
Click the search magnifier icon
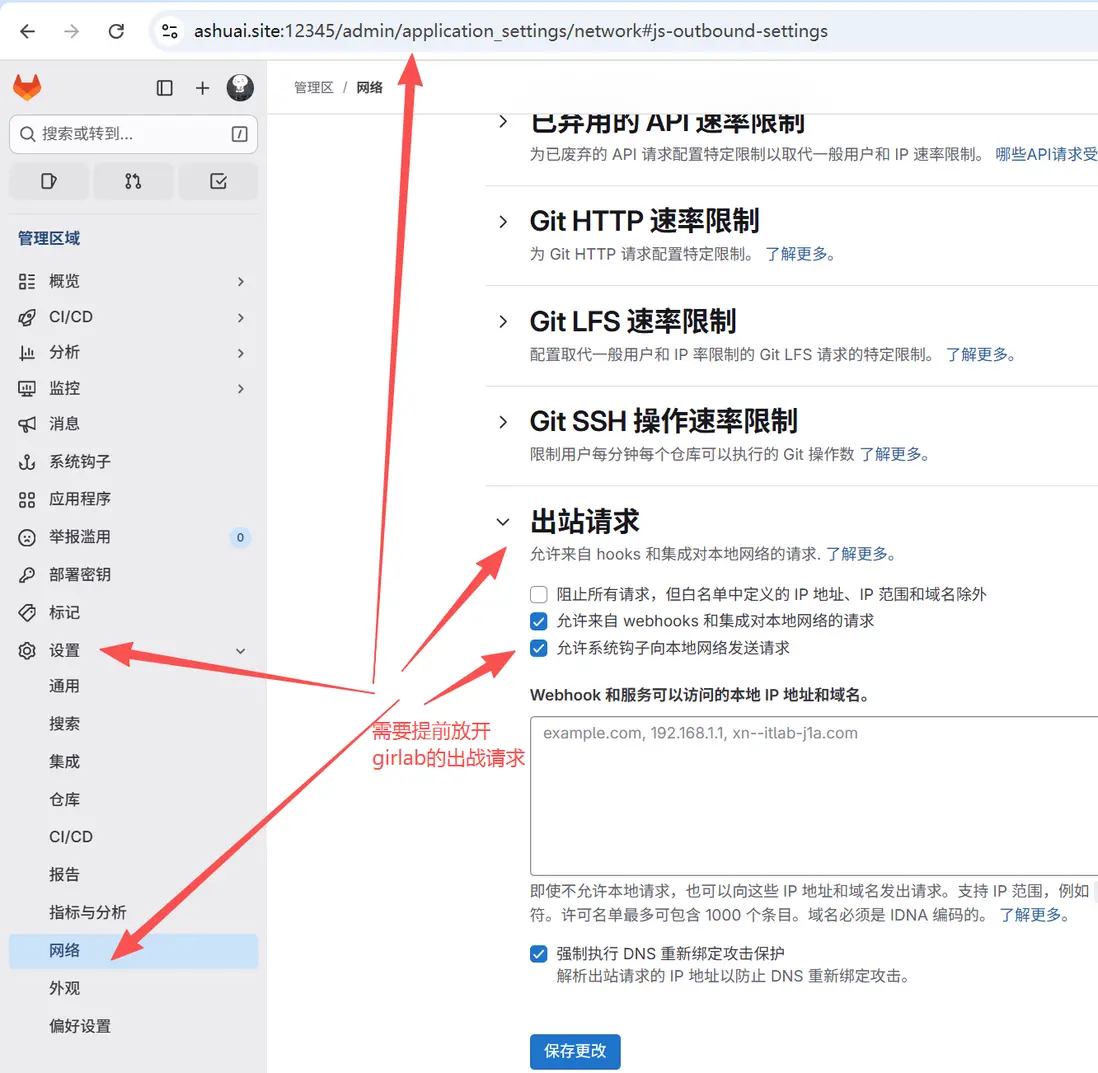pyautogui.click(x=27, y=134)
